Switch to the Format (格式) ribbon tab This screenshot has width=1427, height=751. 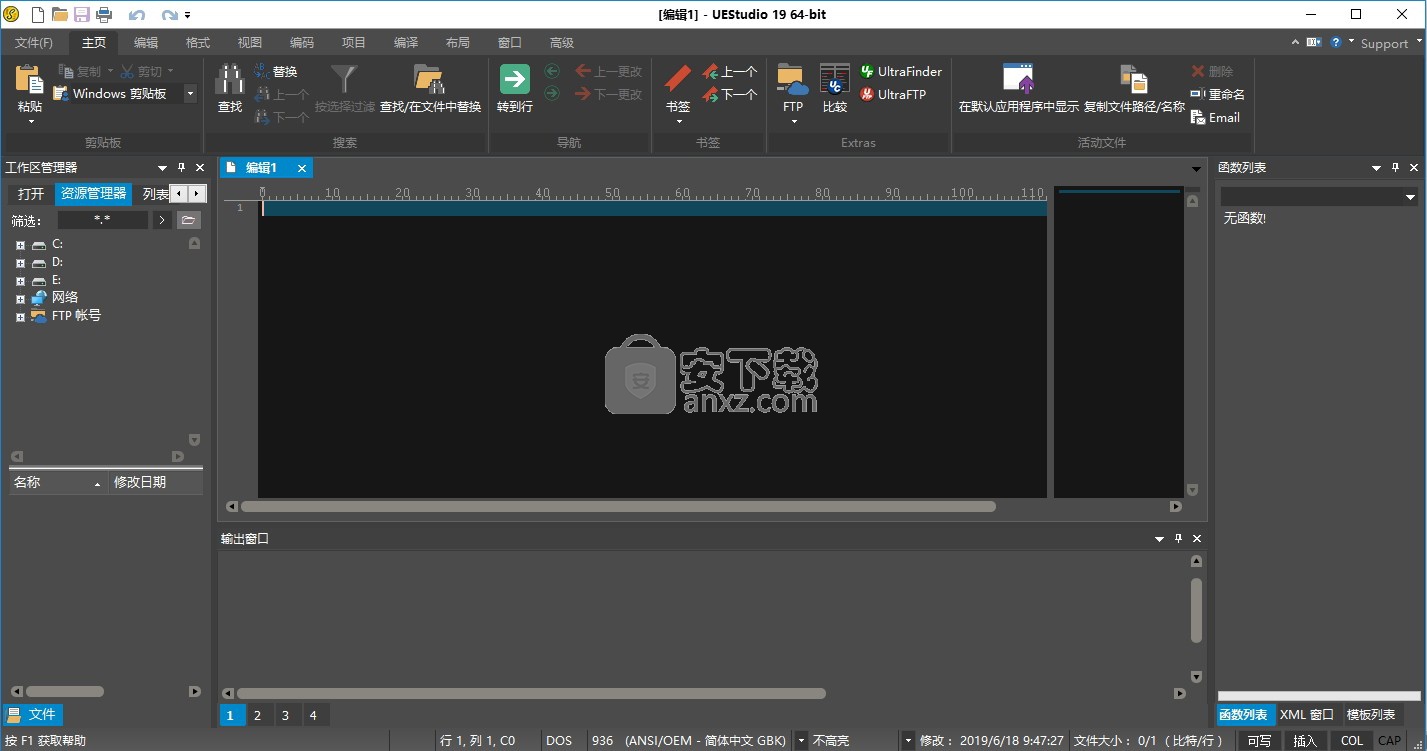pos(198,43)
